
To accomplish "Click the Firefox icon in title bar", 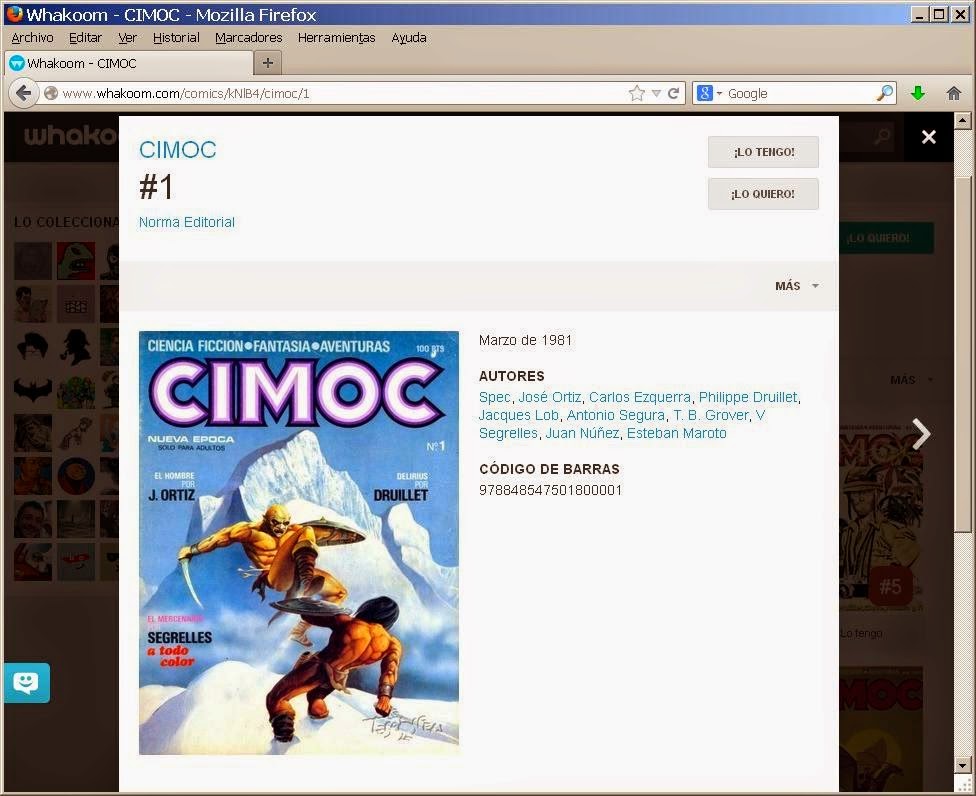I will tap(14, 14).
